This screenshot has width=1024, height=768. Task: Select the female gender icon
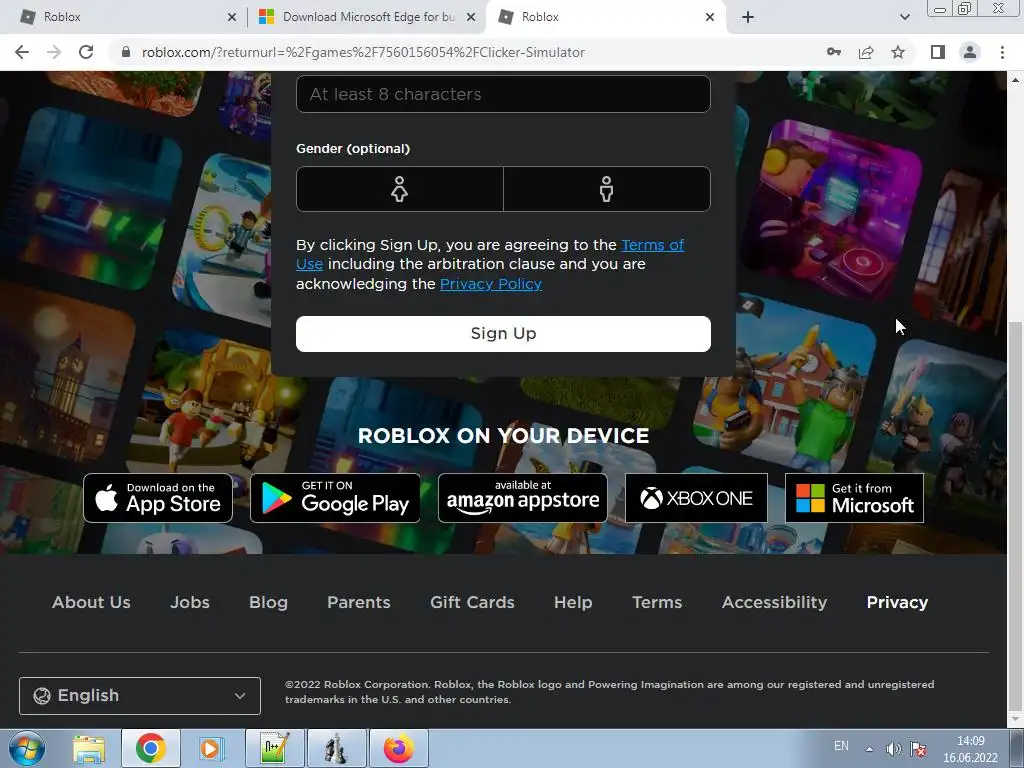400,189
